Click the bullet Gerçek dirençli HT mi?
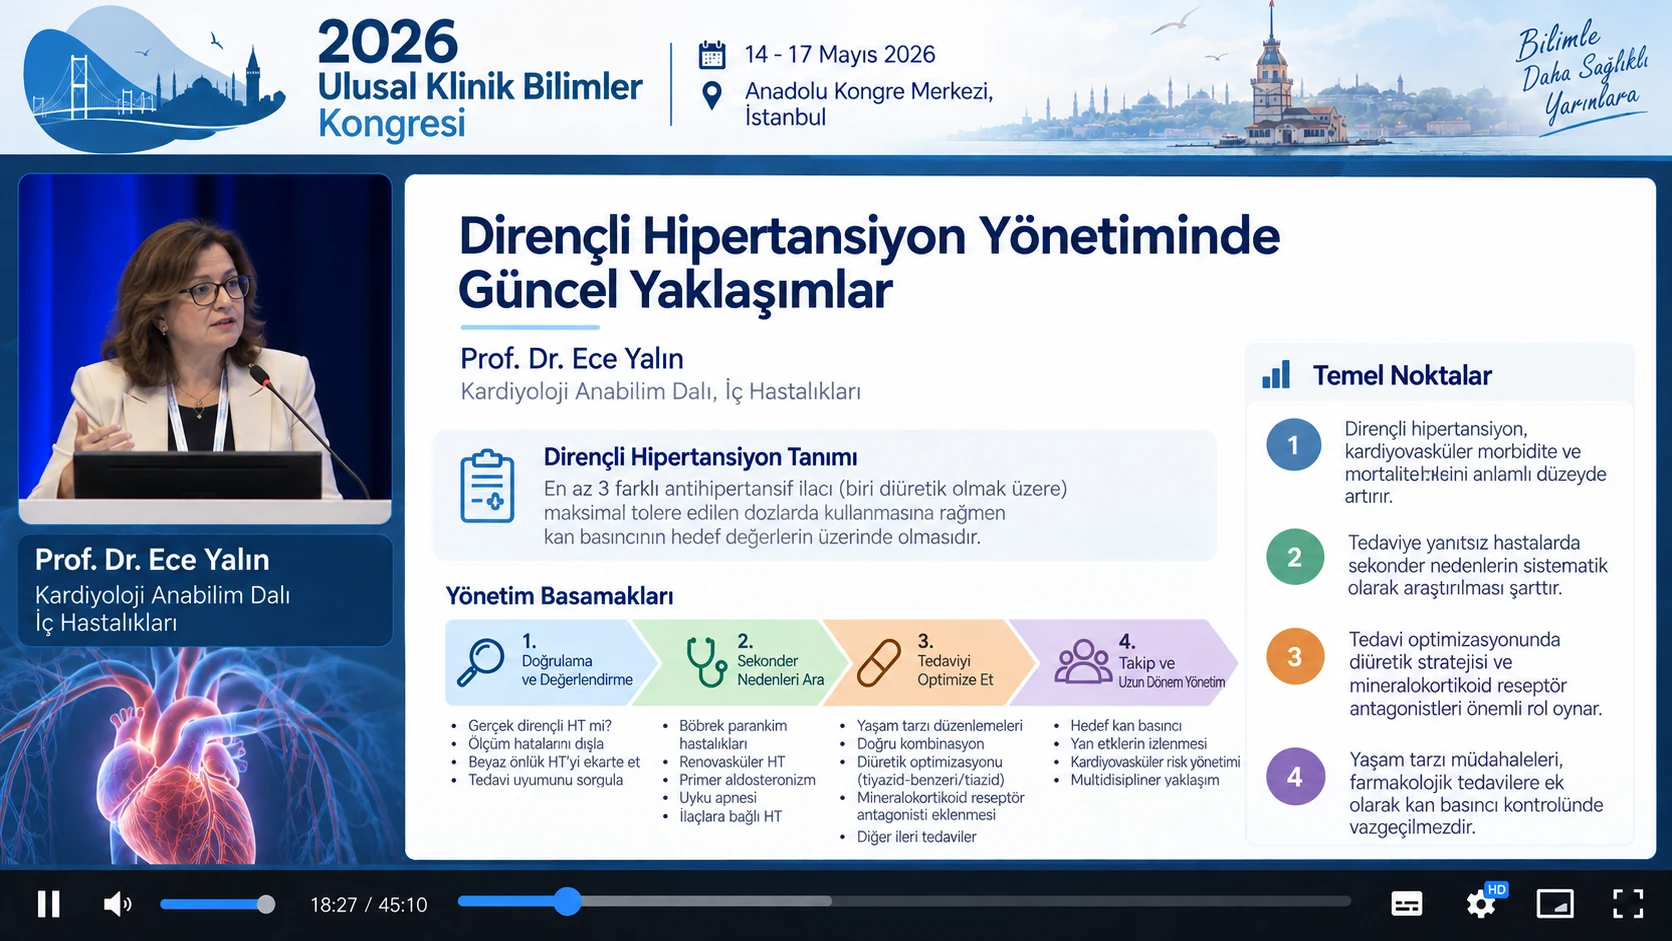This screenshot has width=1672, height=941. (x=539, y=725)
